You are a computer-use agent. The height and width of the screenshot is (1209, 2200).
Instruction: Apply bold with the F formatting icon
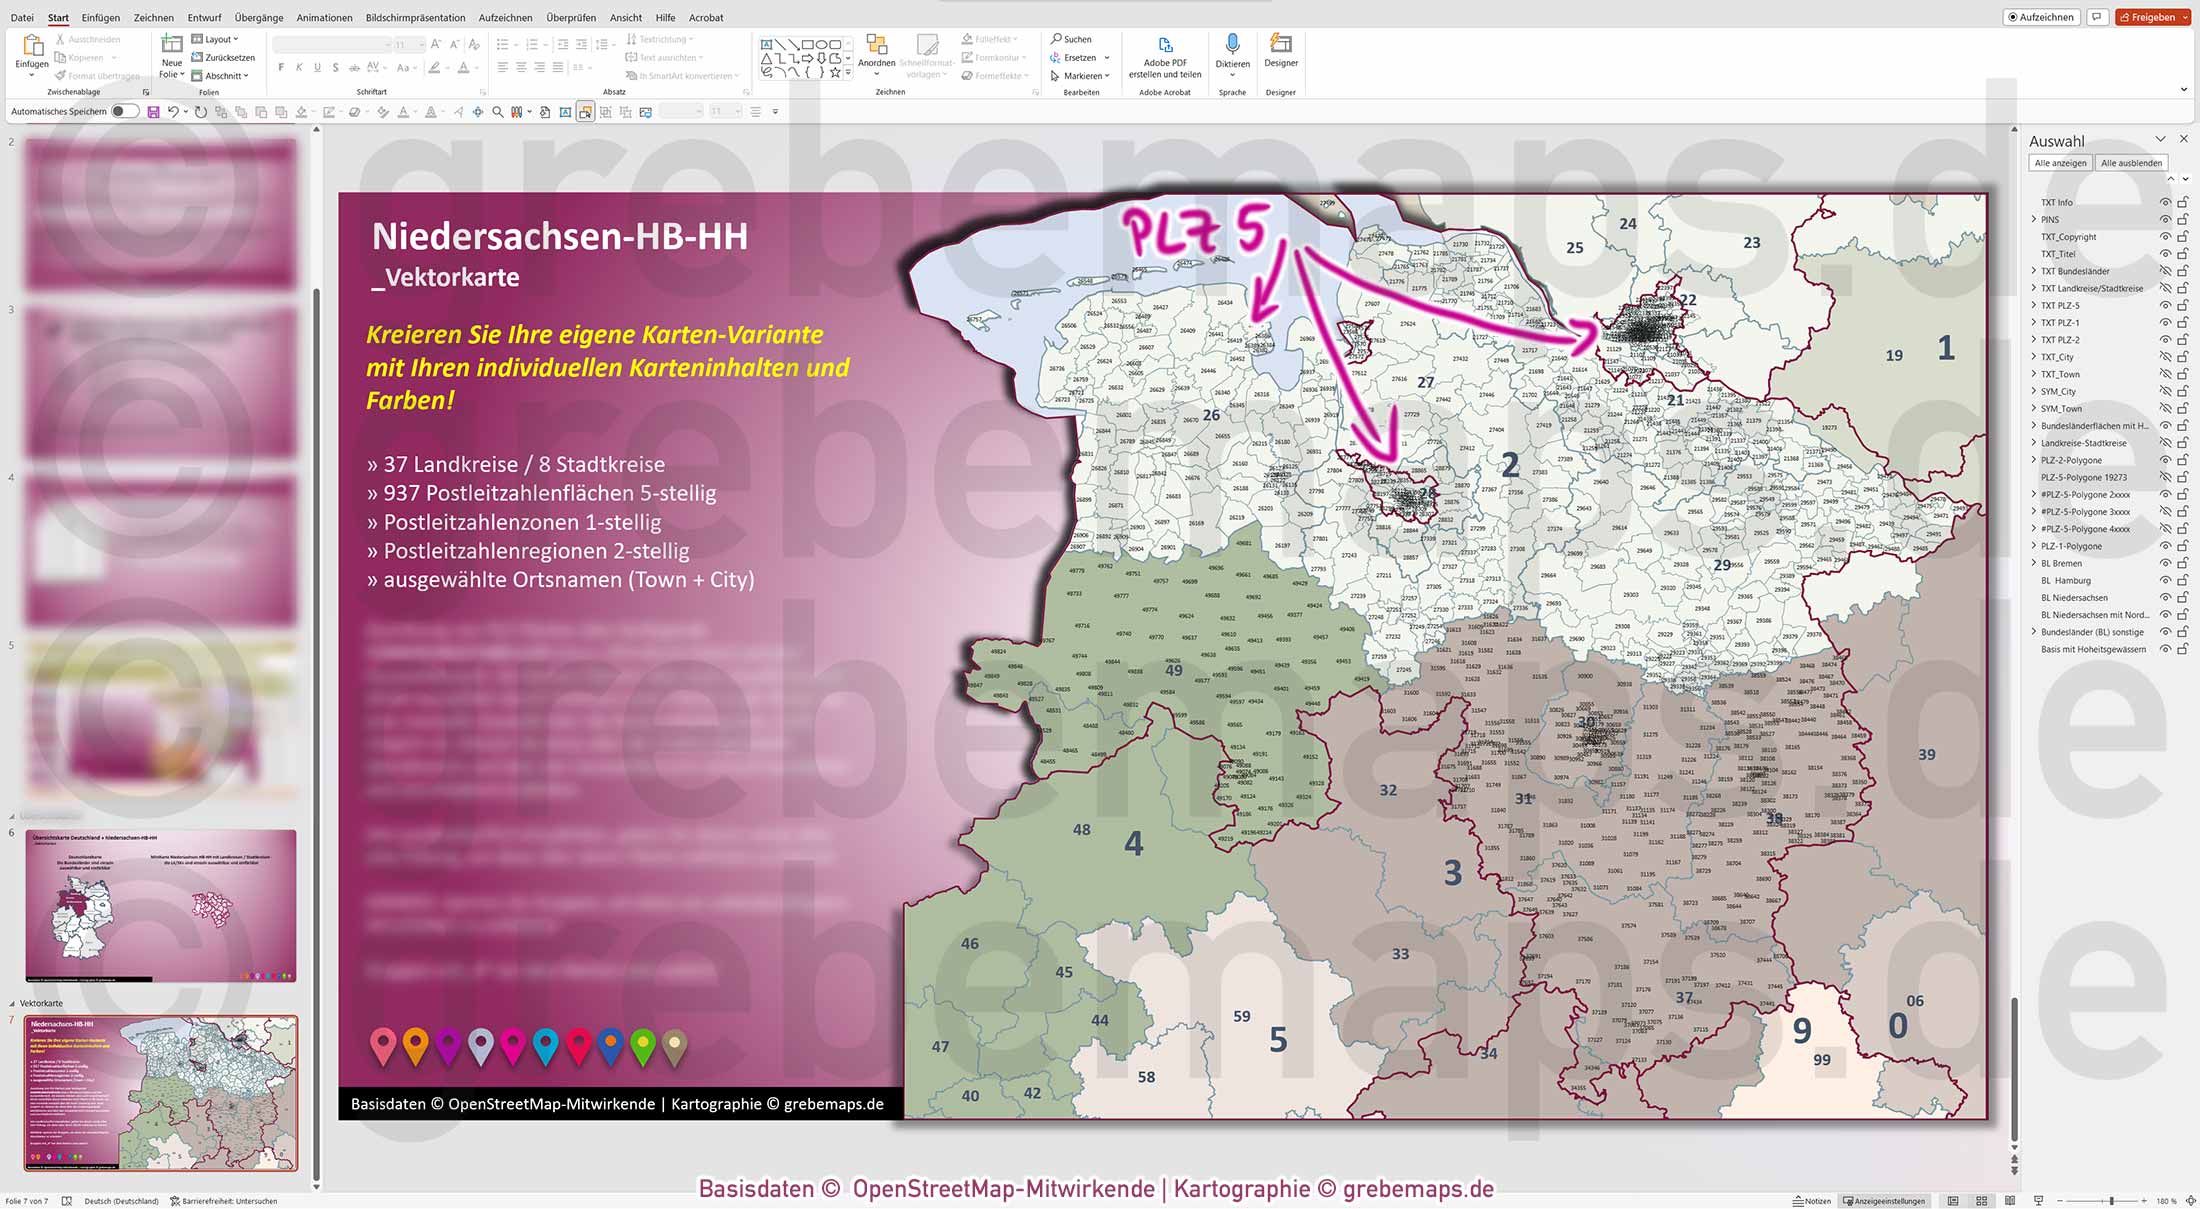tap(283, 67)
